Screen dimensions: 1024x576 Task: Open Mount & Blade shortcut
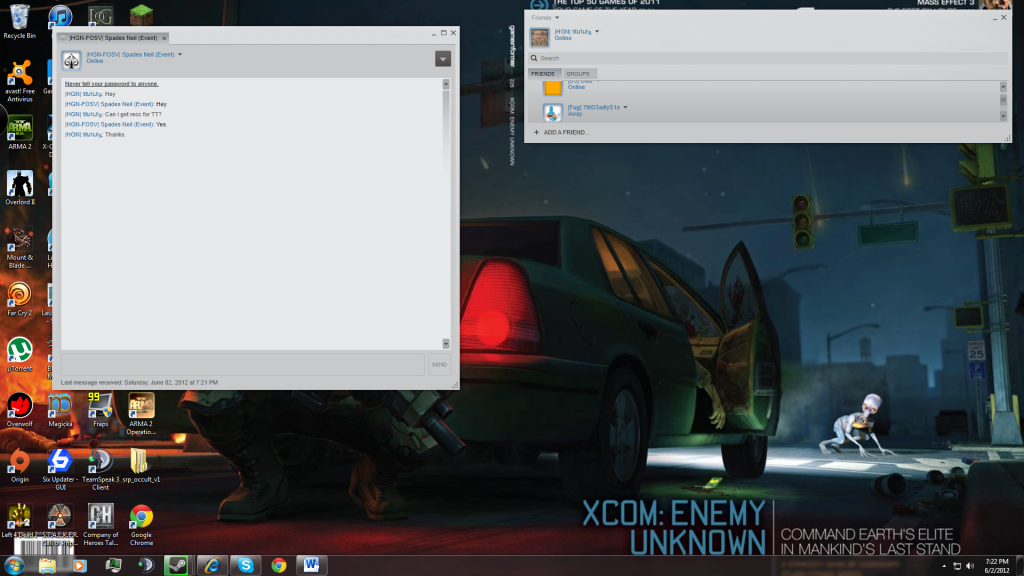(x=20, y=248)
